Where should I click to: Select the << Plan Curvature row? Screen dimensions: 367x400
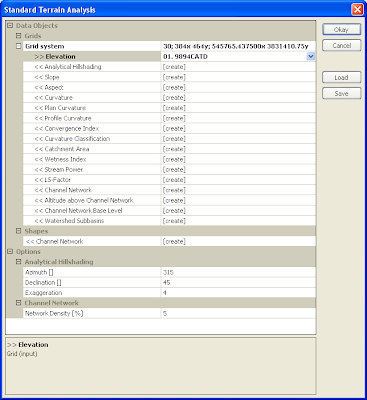(169, 108)
